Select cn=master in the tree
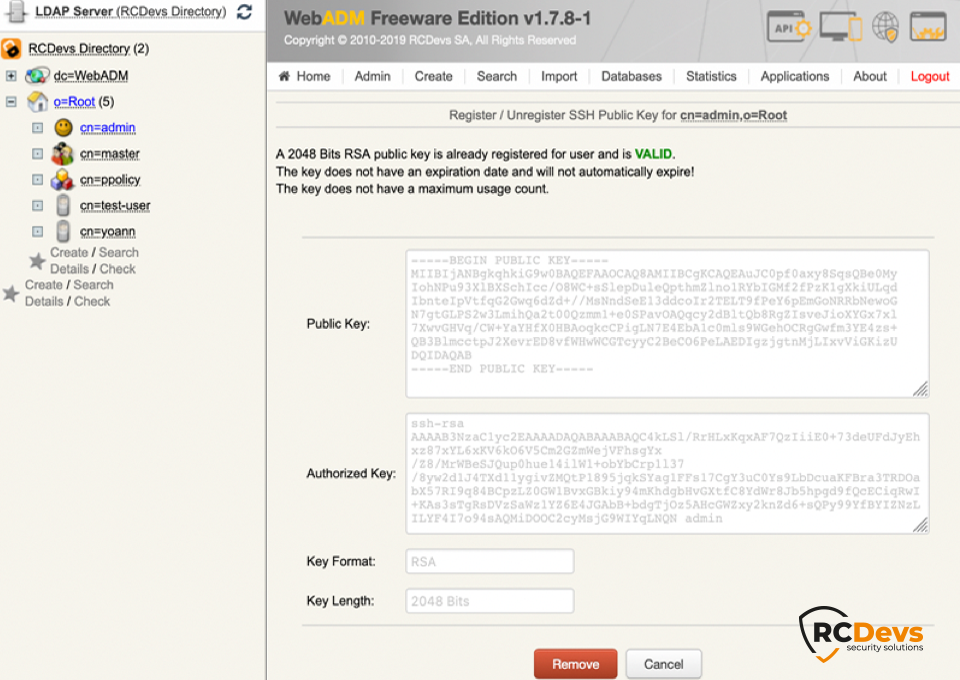This screenshot has width=960, height=680. click(x=110, y=154)
